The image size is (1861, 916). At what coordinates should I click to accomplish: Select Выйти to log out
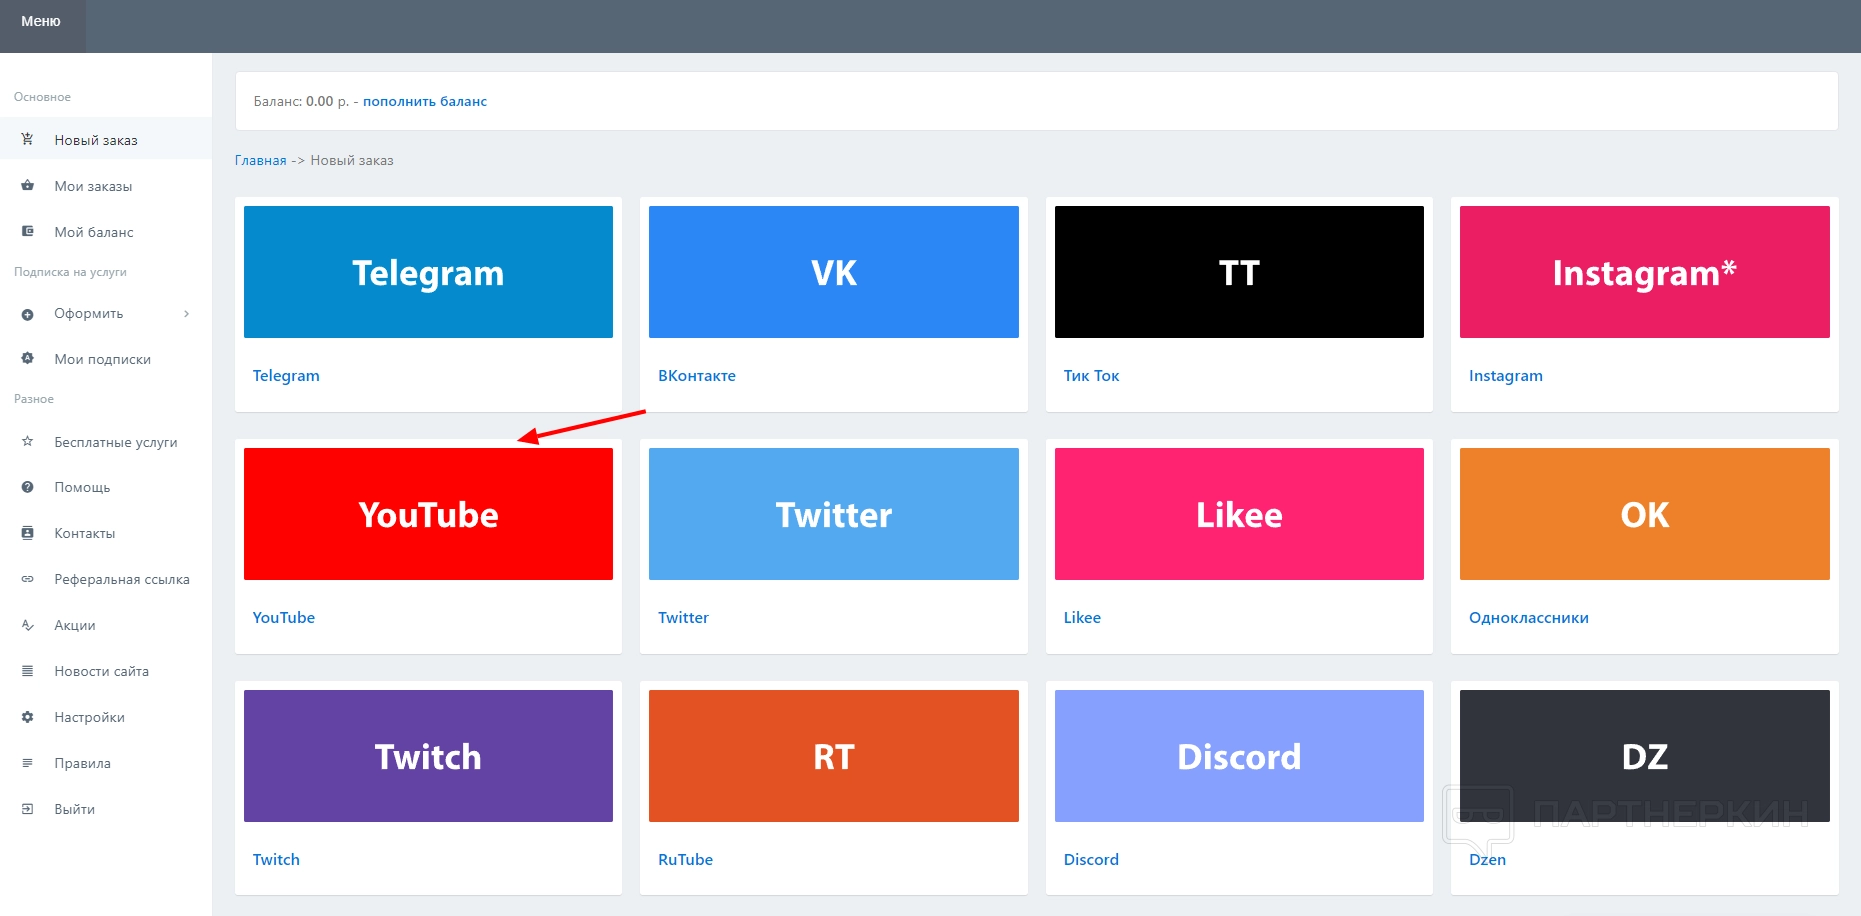(x=106, y=810)
